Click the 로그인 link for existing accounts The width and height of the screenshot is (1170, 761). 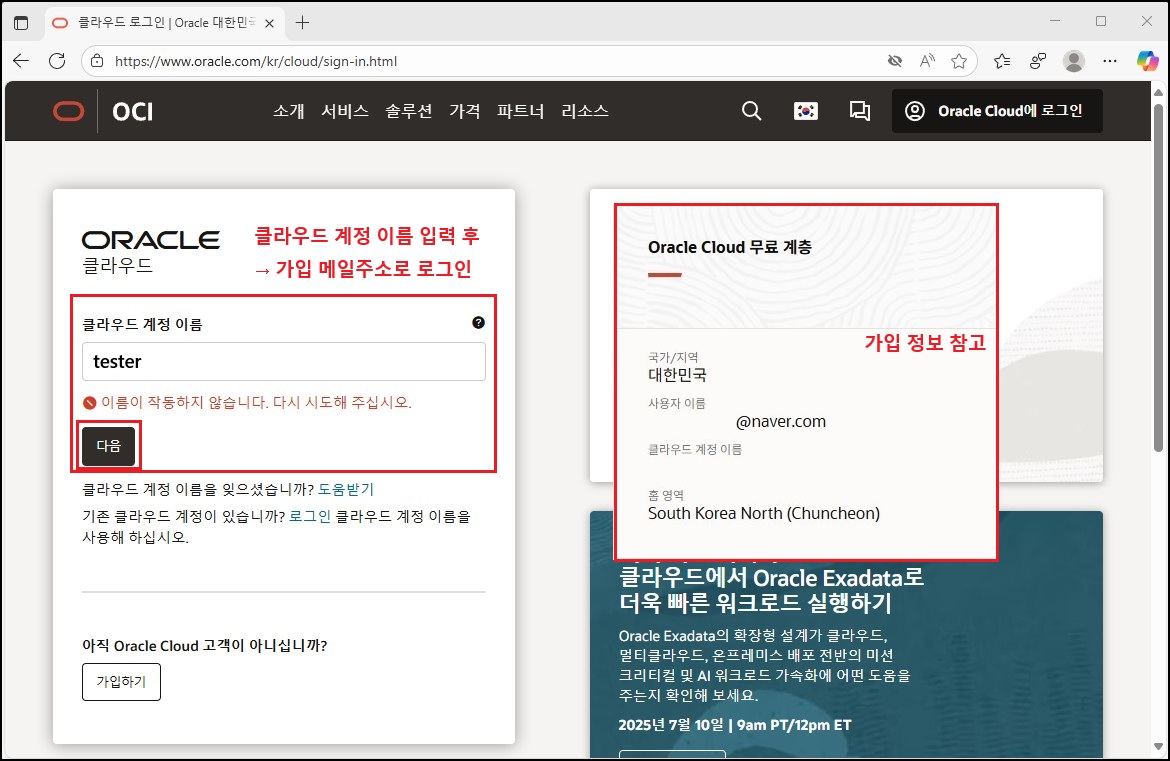point(310,516)
